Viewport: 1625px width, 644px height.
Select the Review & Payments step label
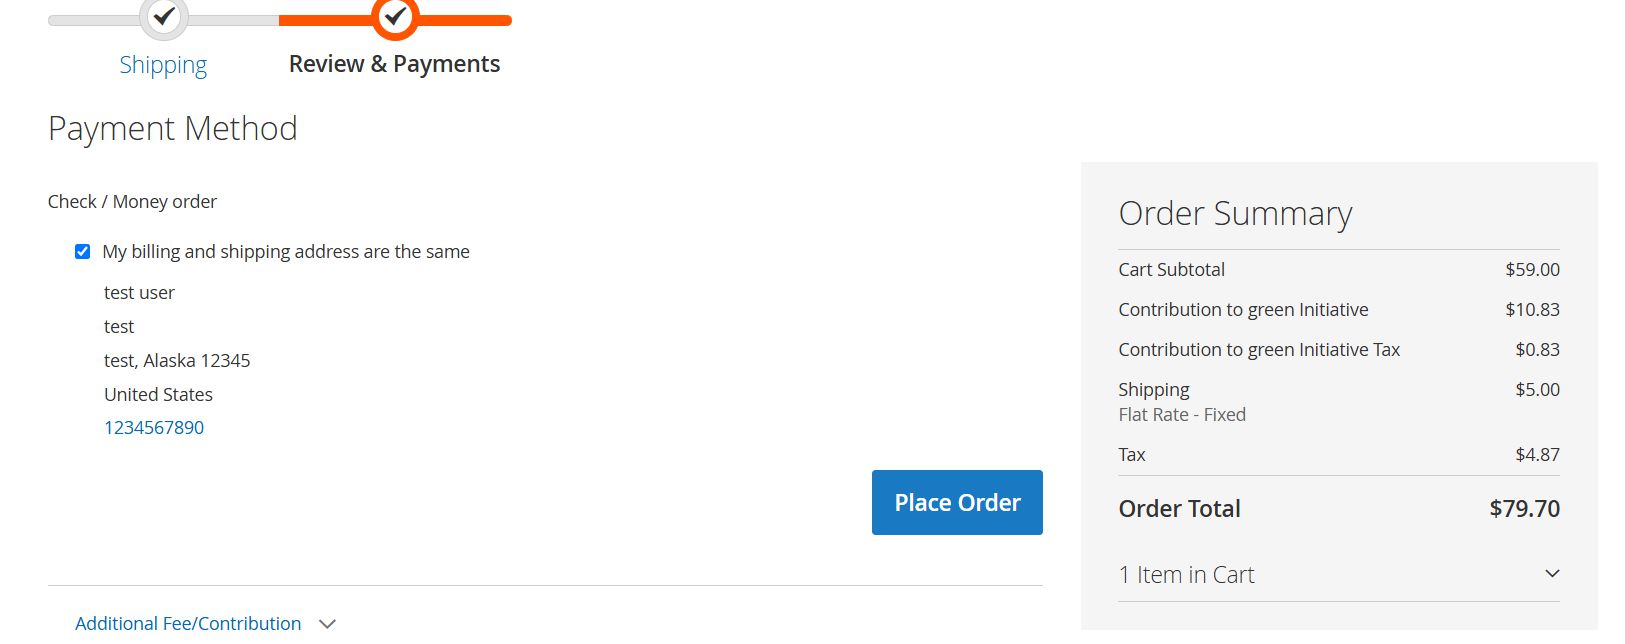tap(394, 64)
